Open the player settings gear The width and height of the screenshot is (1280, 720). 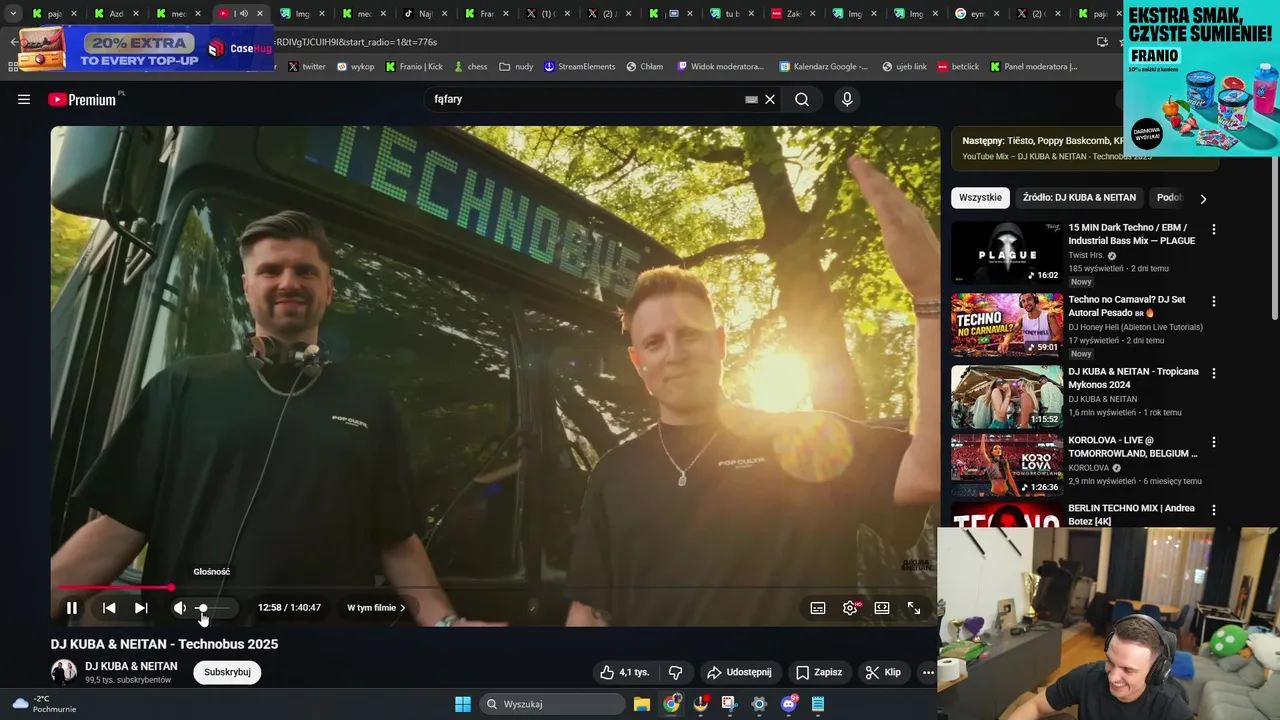click(x=850, y=608)
